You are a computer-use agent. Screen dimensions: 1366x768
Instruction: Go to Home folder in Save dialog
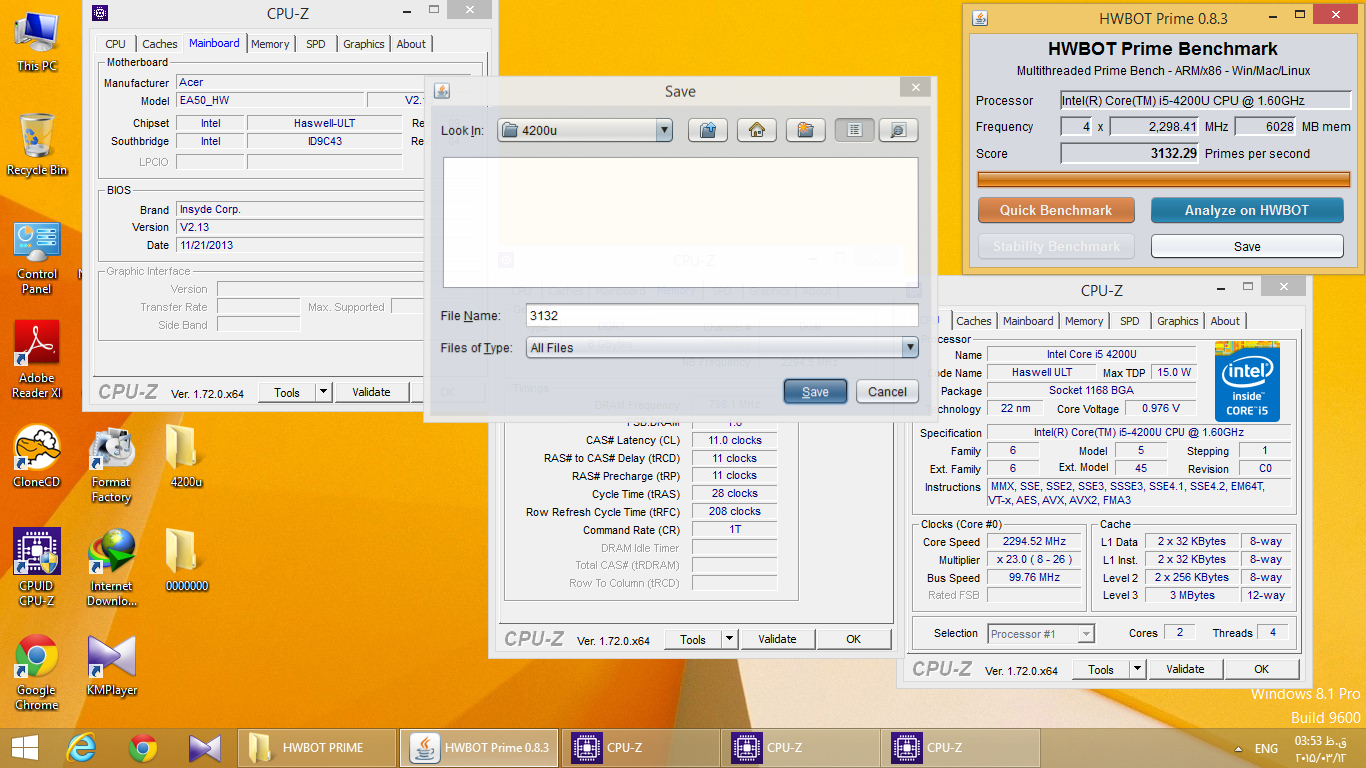[757, 130]
